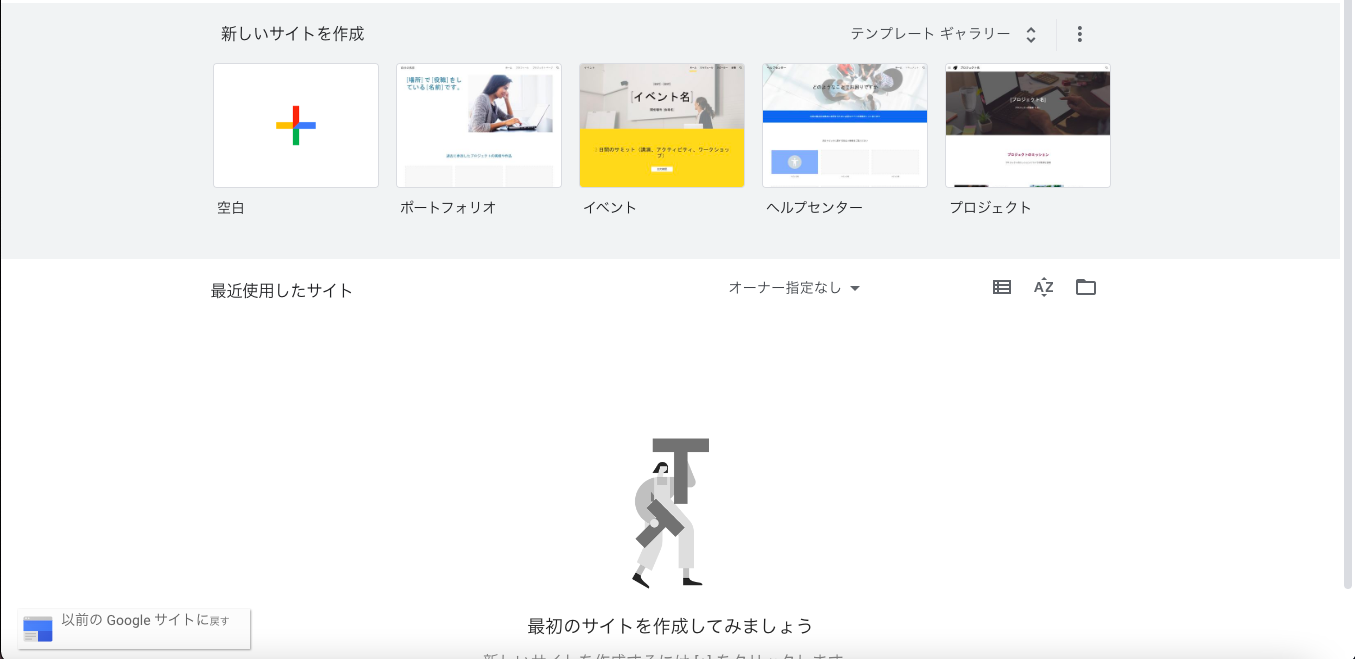Pick the プロジェクト template thumbnail
Viewport: 1355px width, 659px height.
(x=1028, y=125)
